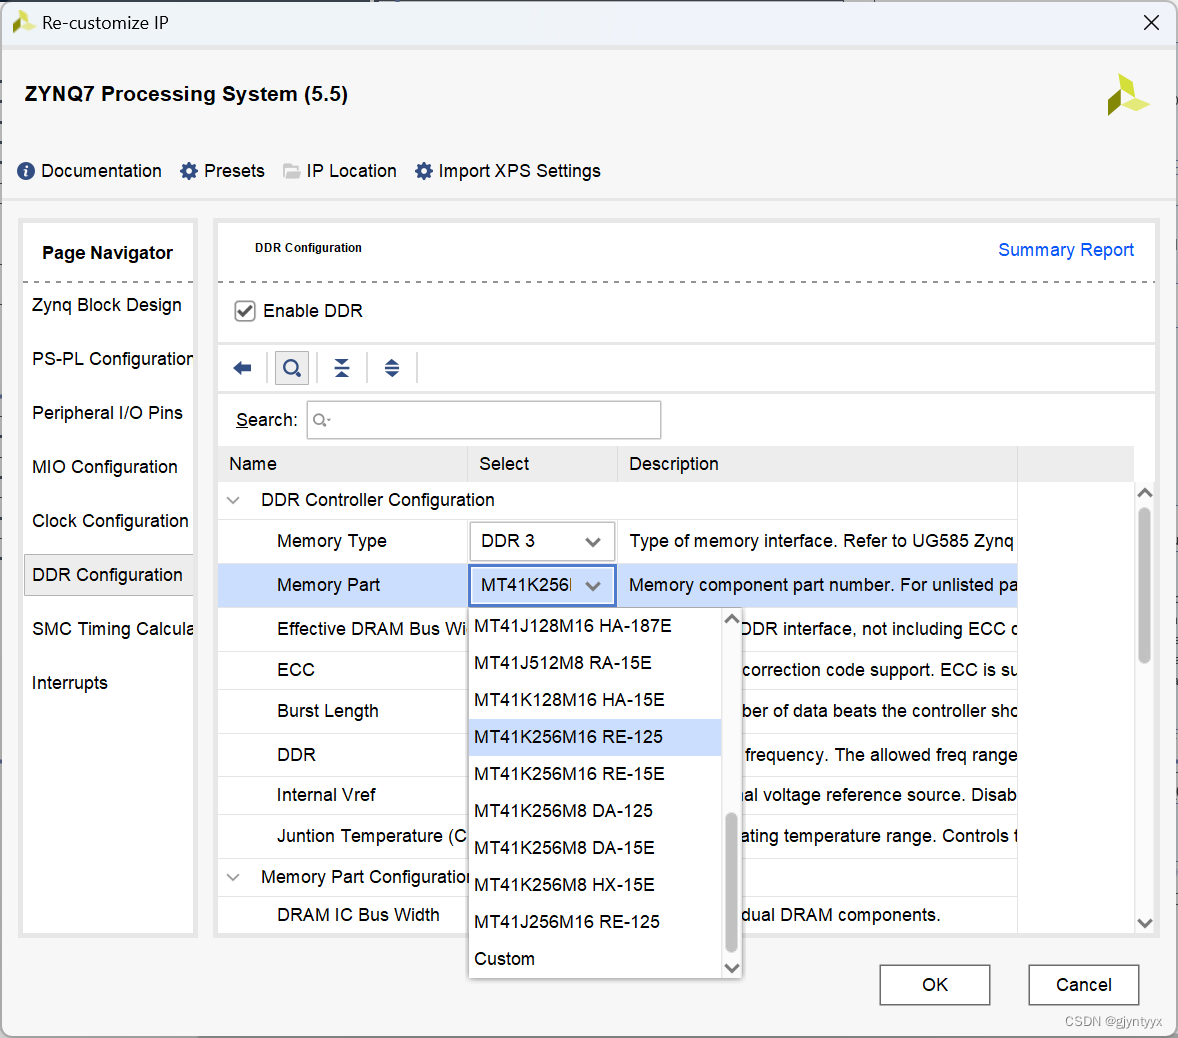
Task: Click the back arrow toolbar icon
Action: (x=243, y=368)
